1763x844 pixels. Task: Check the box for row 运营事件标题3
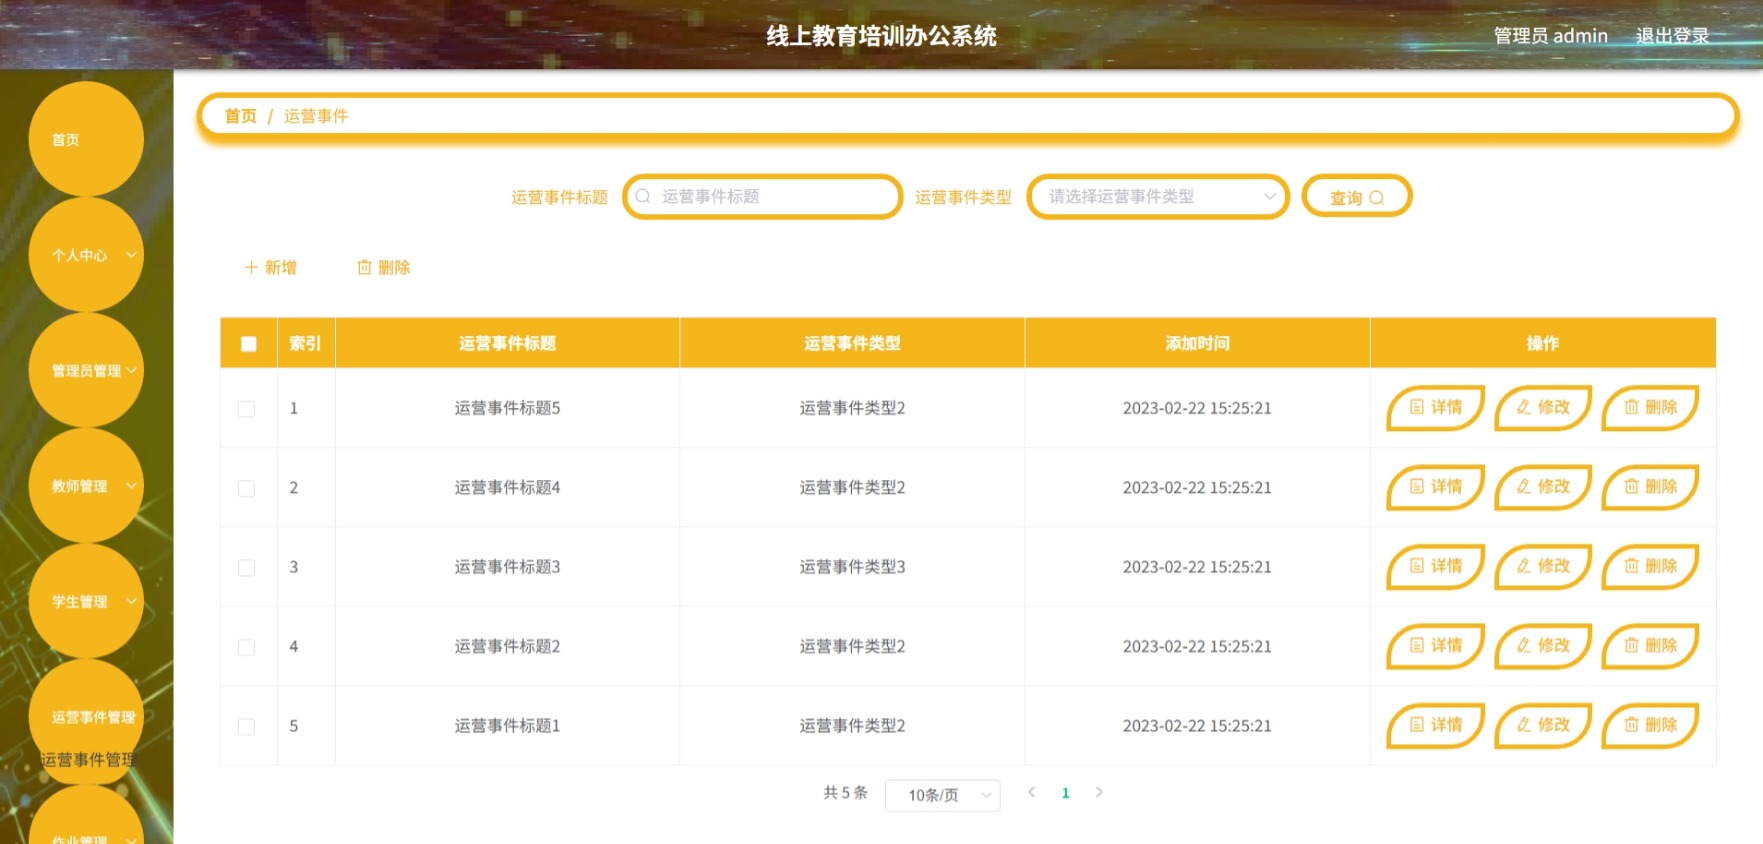click(x=246, y=568)
